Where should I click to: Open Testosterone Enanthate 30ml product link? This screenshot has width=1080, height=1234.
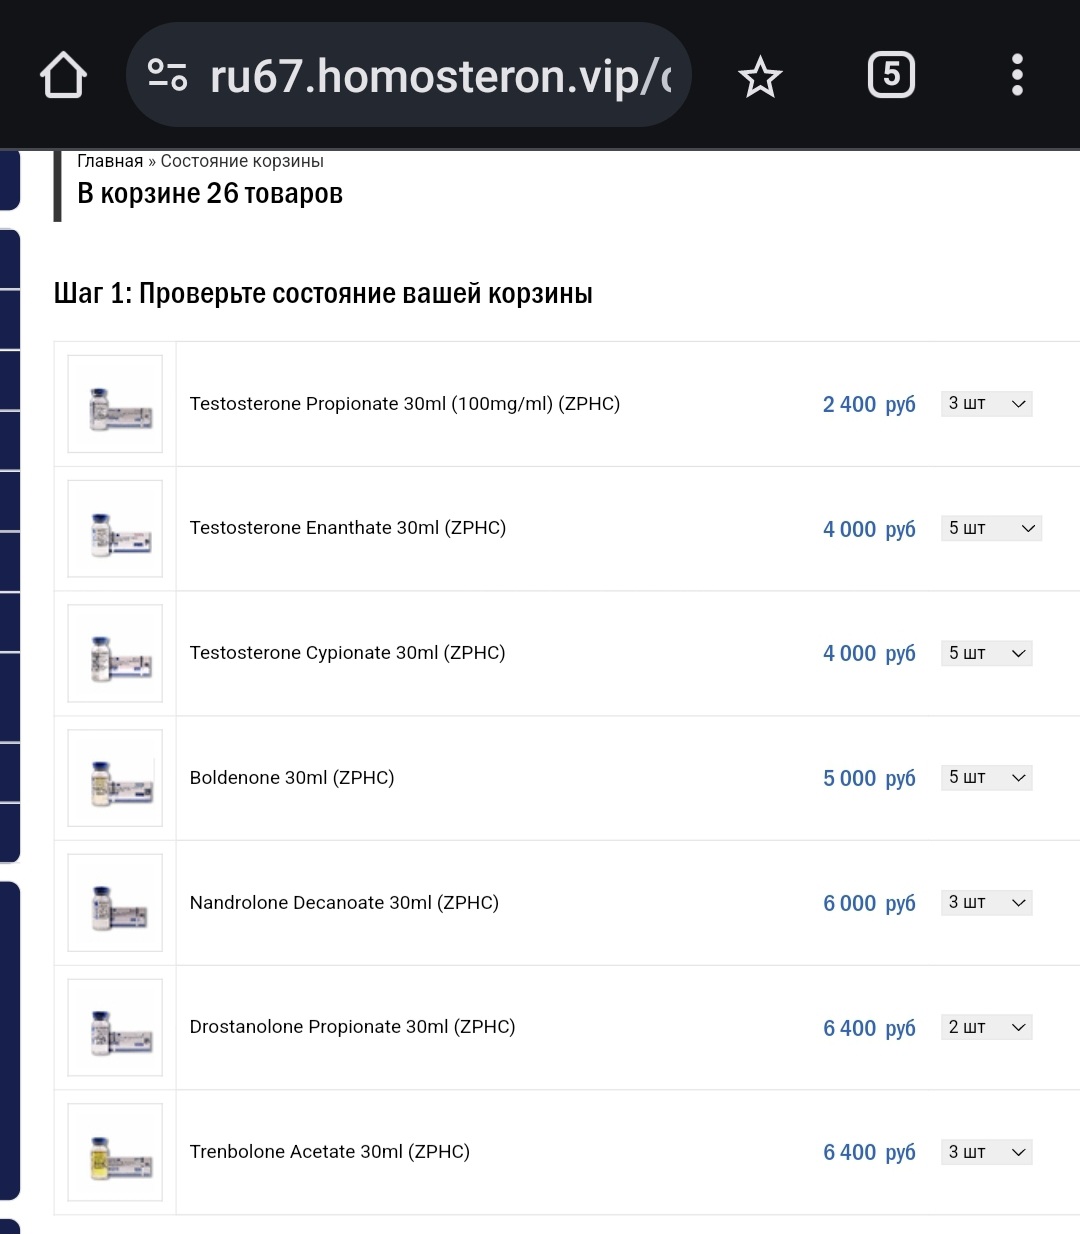[x=348, y=528]
